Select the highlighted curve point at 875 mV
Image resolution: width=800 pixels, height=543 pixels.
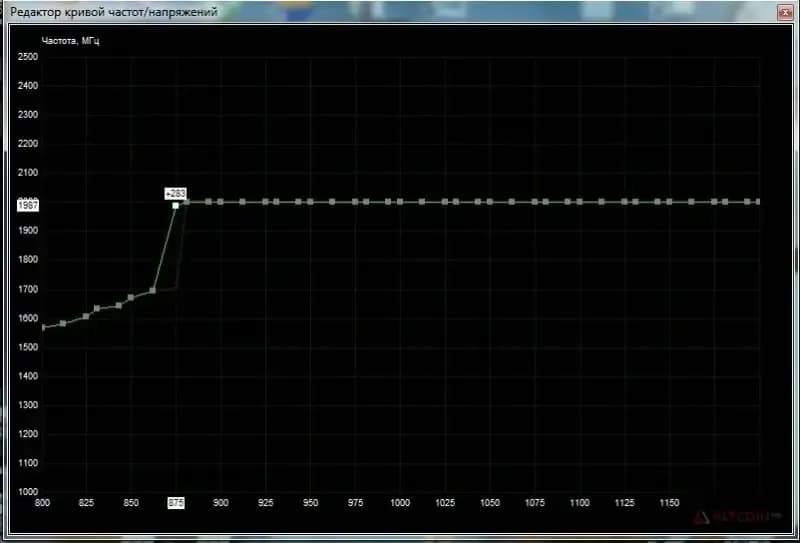pyautogui.click(x=176, y=206)
